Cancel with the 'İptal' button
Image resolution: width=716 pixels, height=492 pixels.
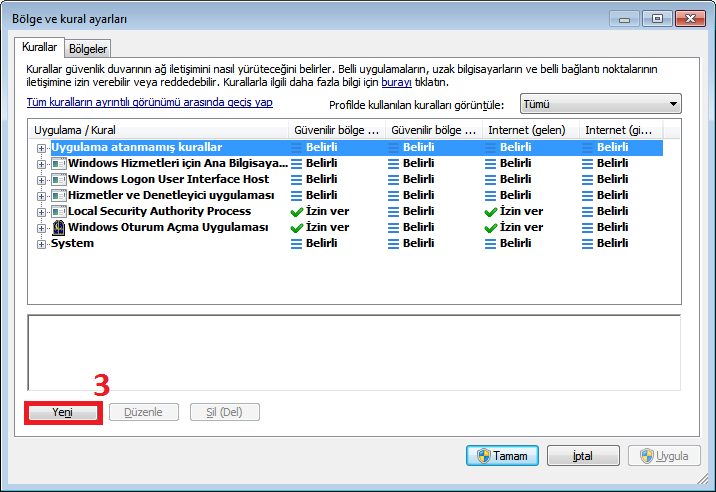click(583, 455)
